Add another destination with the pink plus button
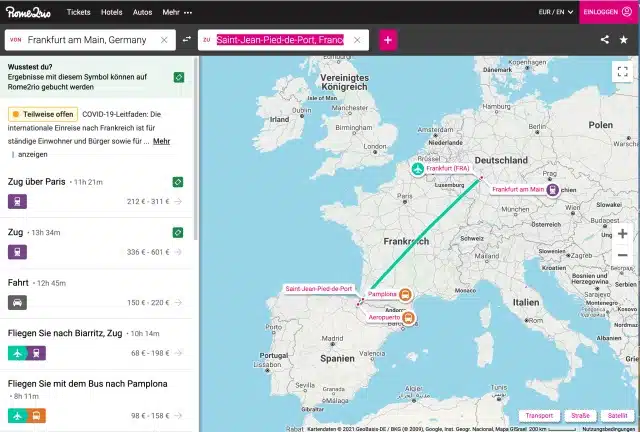The image size is (640, 432). coord(388,40)
